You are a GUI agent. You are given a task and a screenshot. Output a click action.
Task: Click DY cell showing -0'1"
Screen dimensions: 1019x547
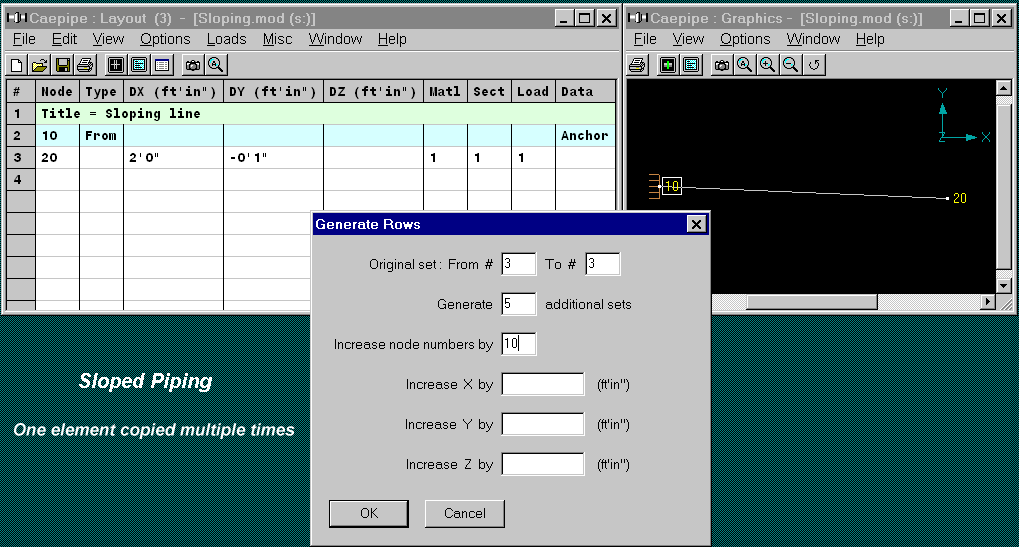pos(273,158)
